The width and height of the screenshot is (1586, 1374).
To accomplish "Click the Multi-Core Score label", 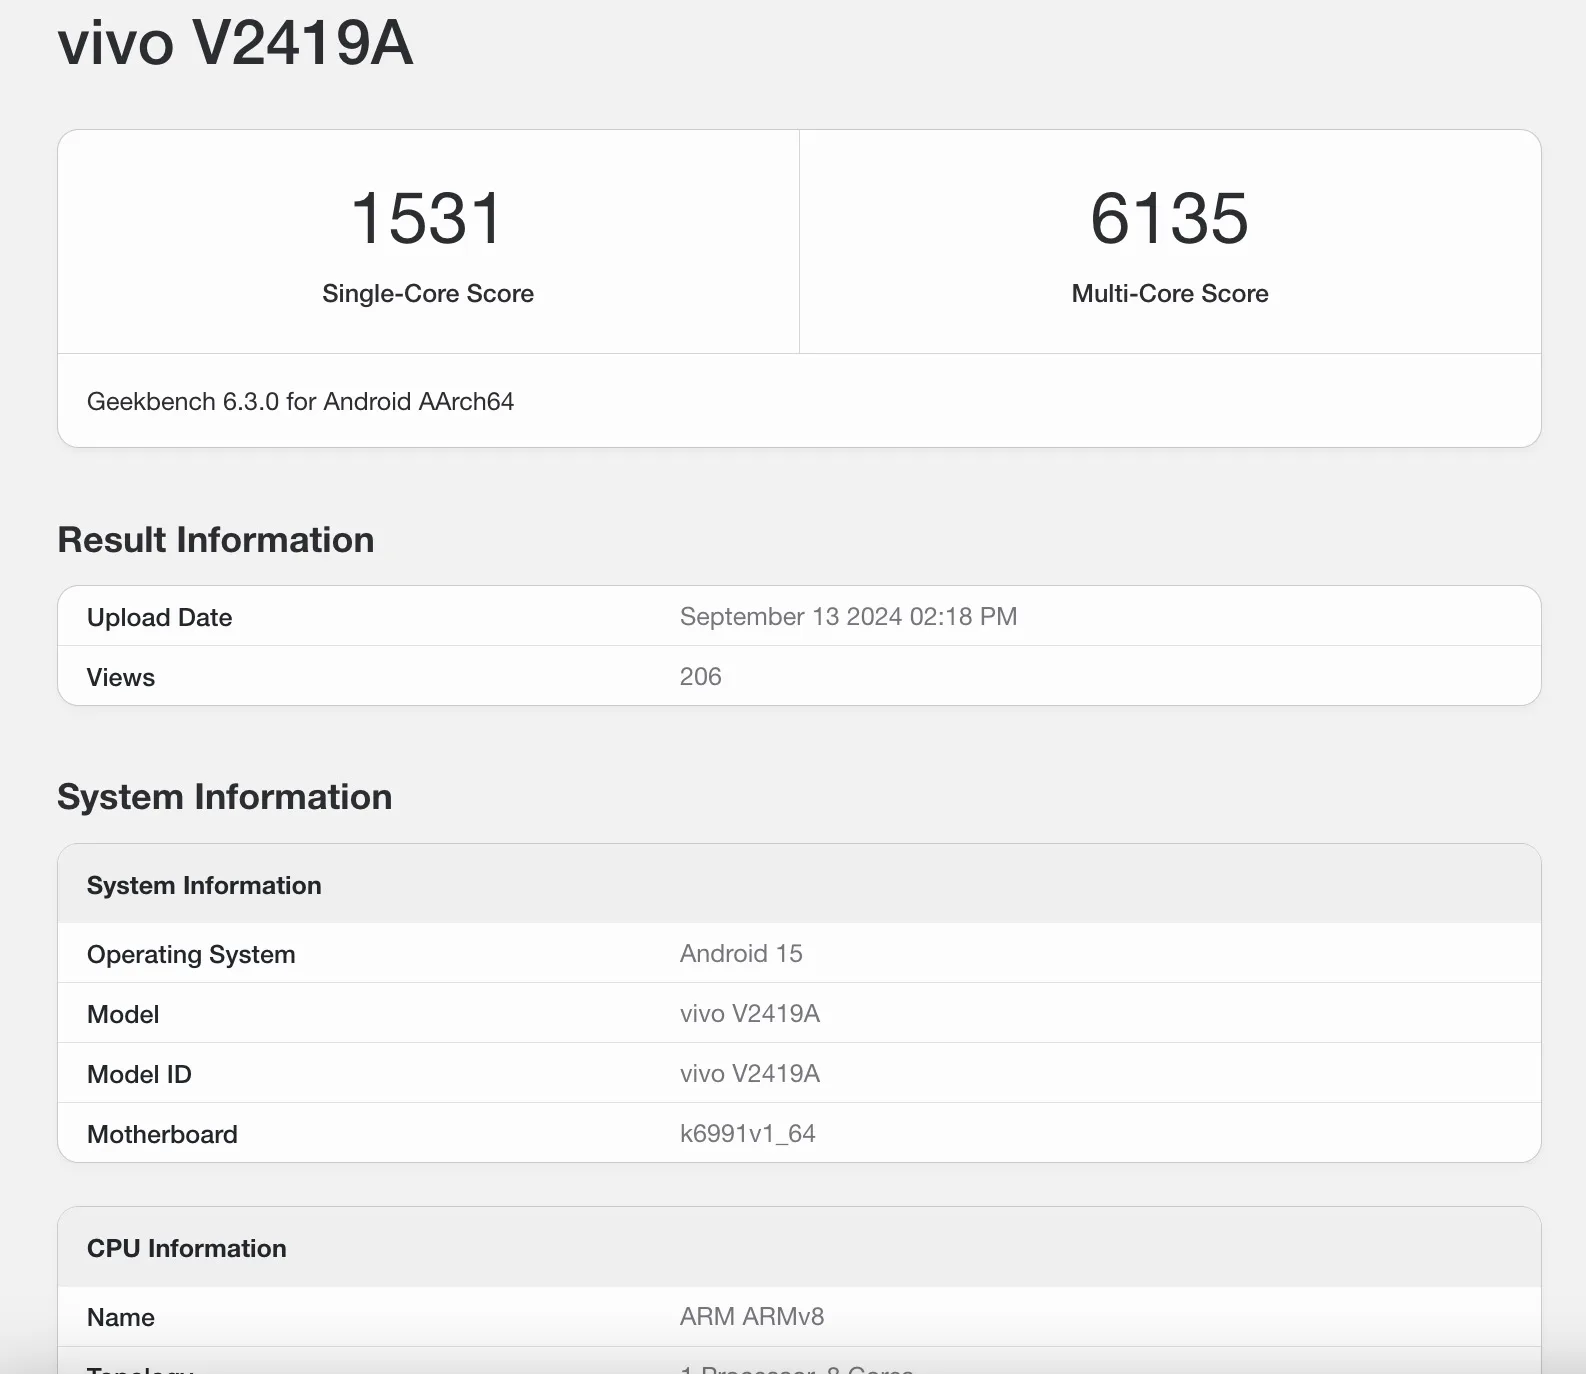I will (x=1169, y=293).
